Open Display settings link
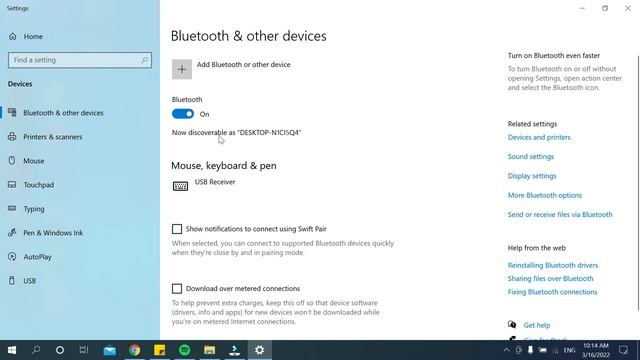640x360 pixels. 532,176
